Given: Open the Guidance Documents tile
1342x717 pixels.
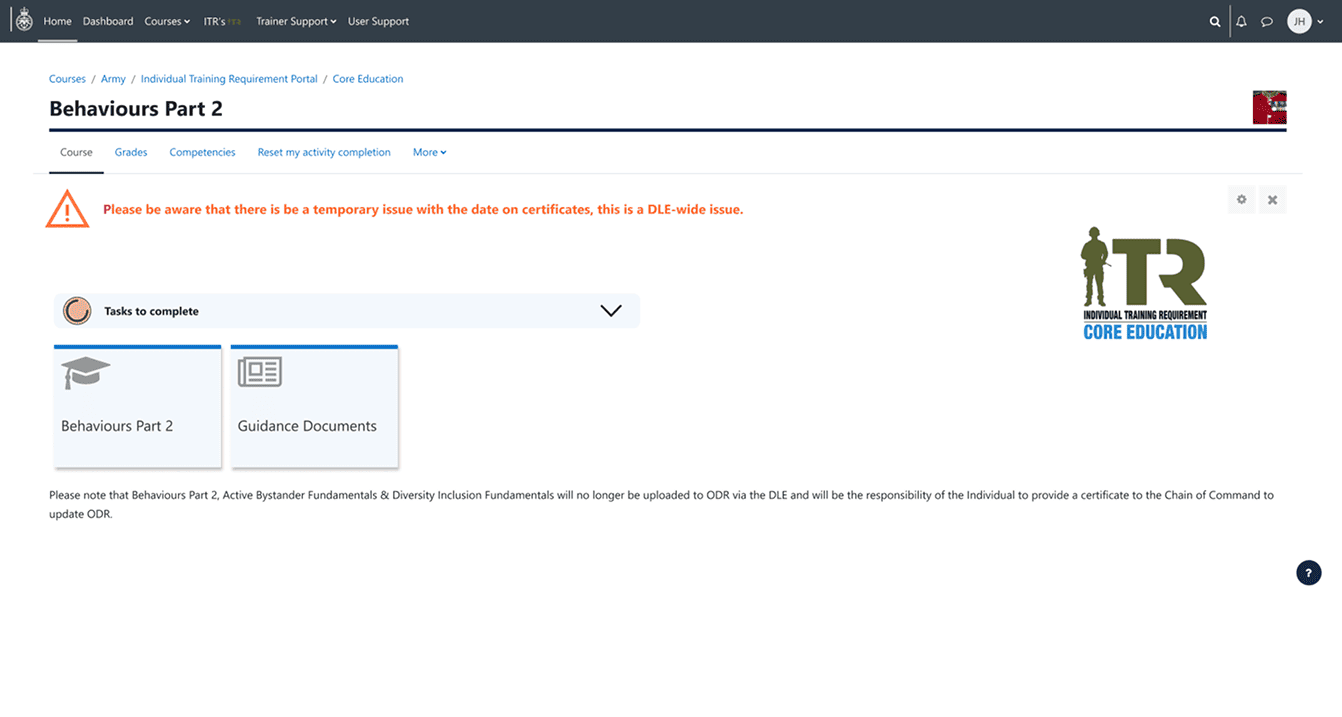Looking at the screenshot, I should (314, 406).
